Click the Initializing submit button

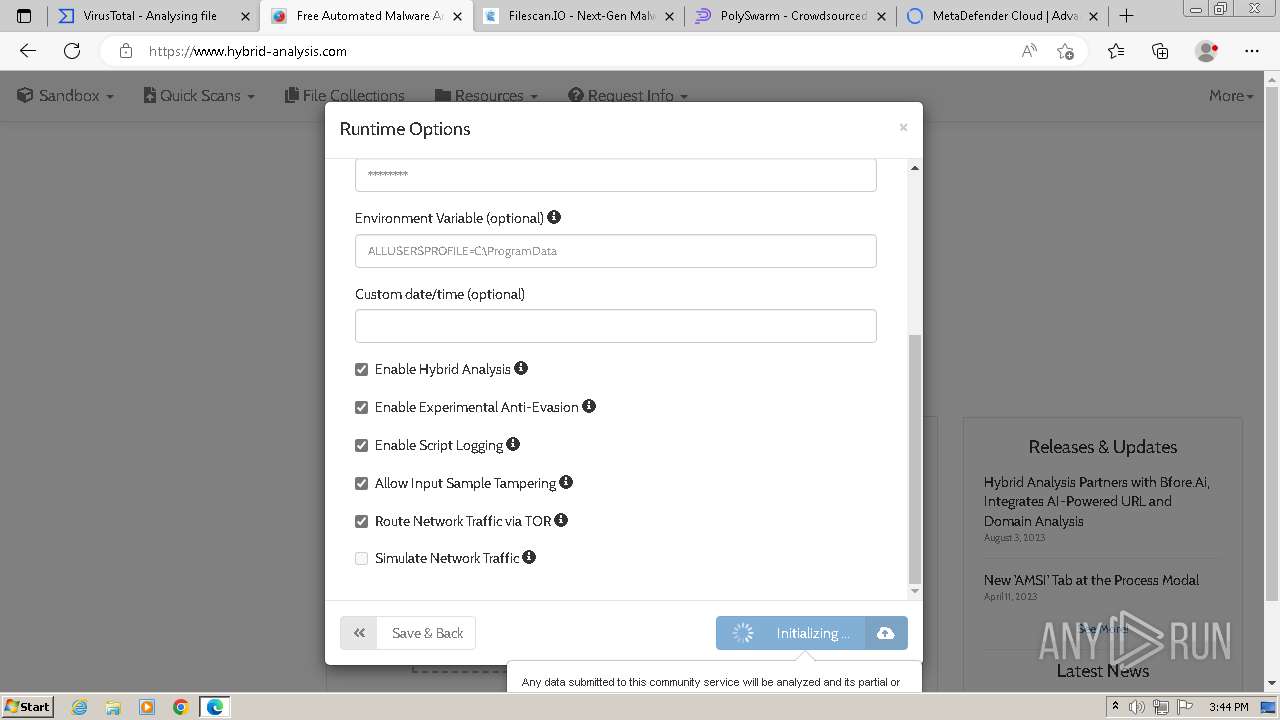coord(790,633)
